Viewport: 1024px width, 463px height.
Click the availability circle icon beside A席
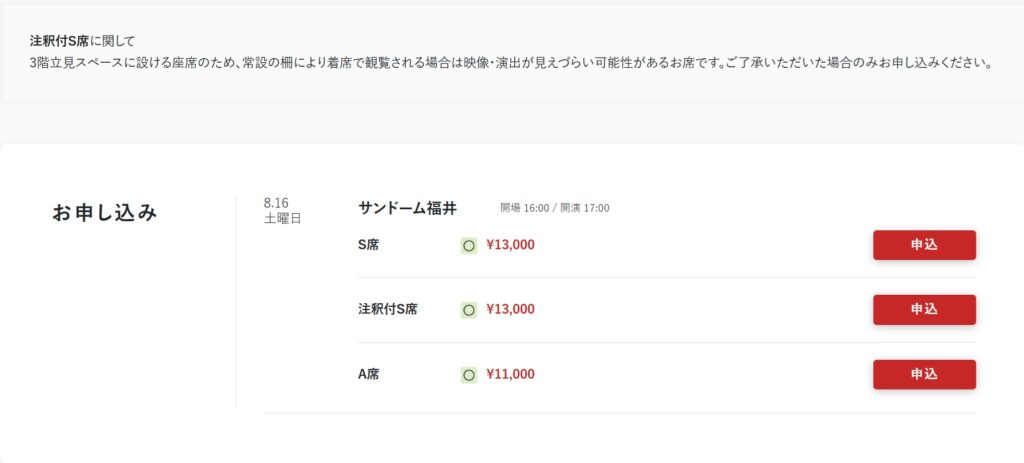pyautogui.click(x=468, y=375)
